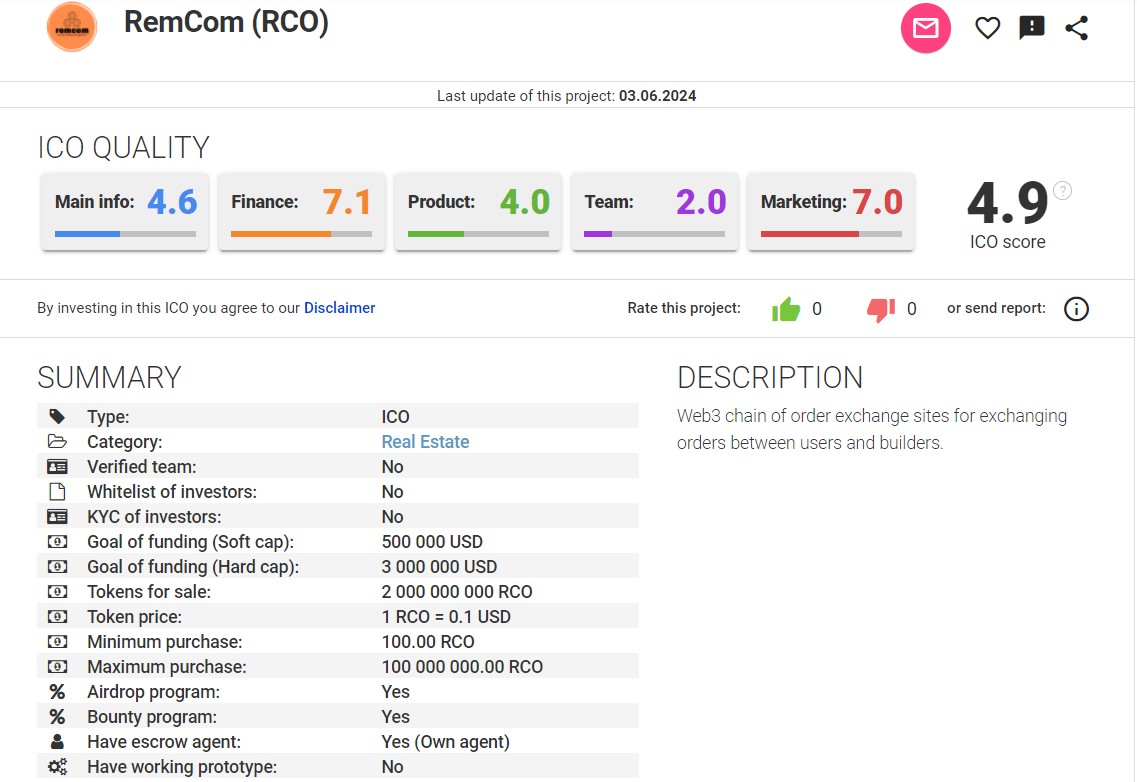The width and height of the screenshot is (1137, 782).
Task: Click the pink email contact button
Action: click(x=925, y=28)
